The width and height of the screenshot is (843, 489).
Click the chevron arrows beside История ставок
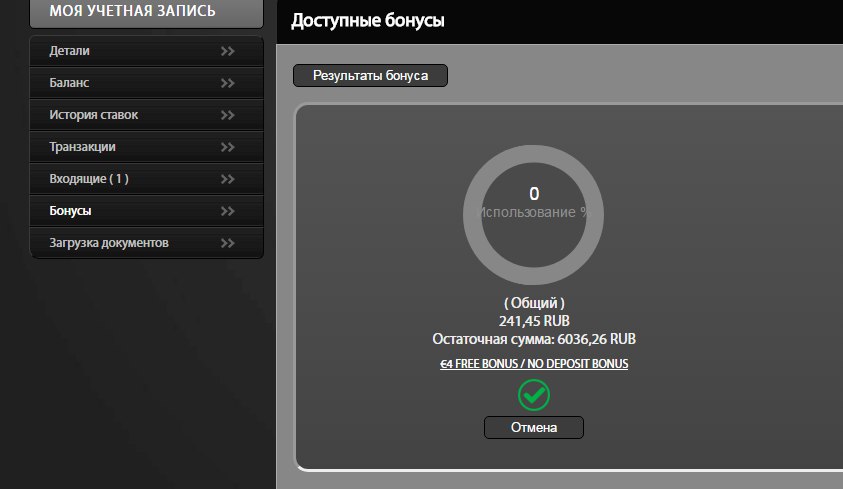click(228, 115)
